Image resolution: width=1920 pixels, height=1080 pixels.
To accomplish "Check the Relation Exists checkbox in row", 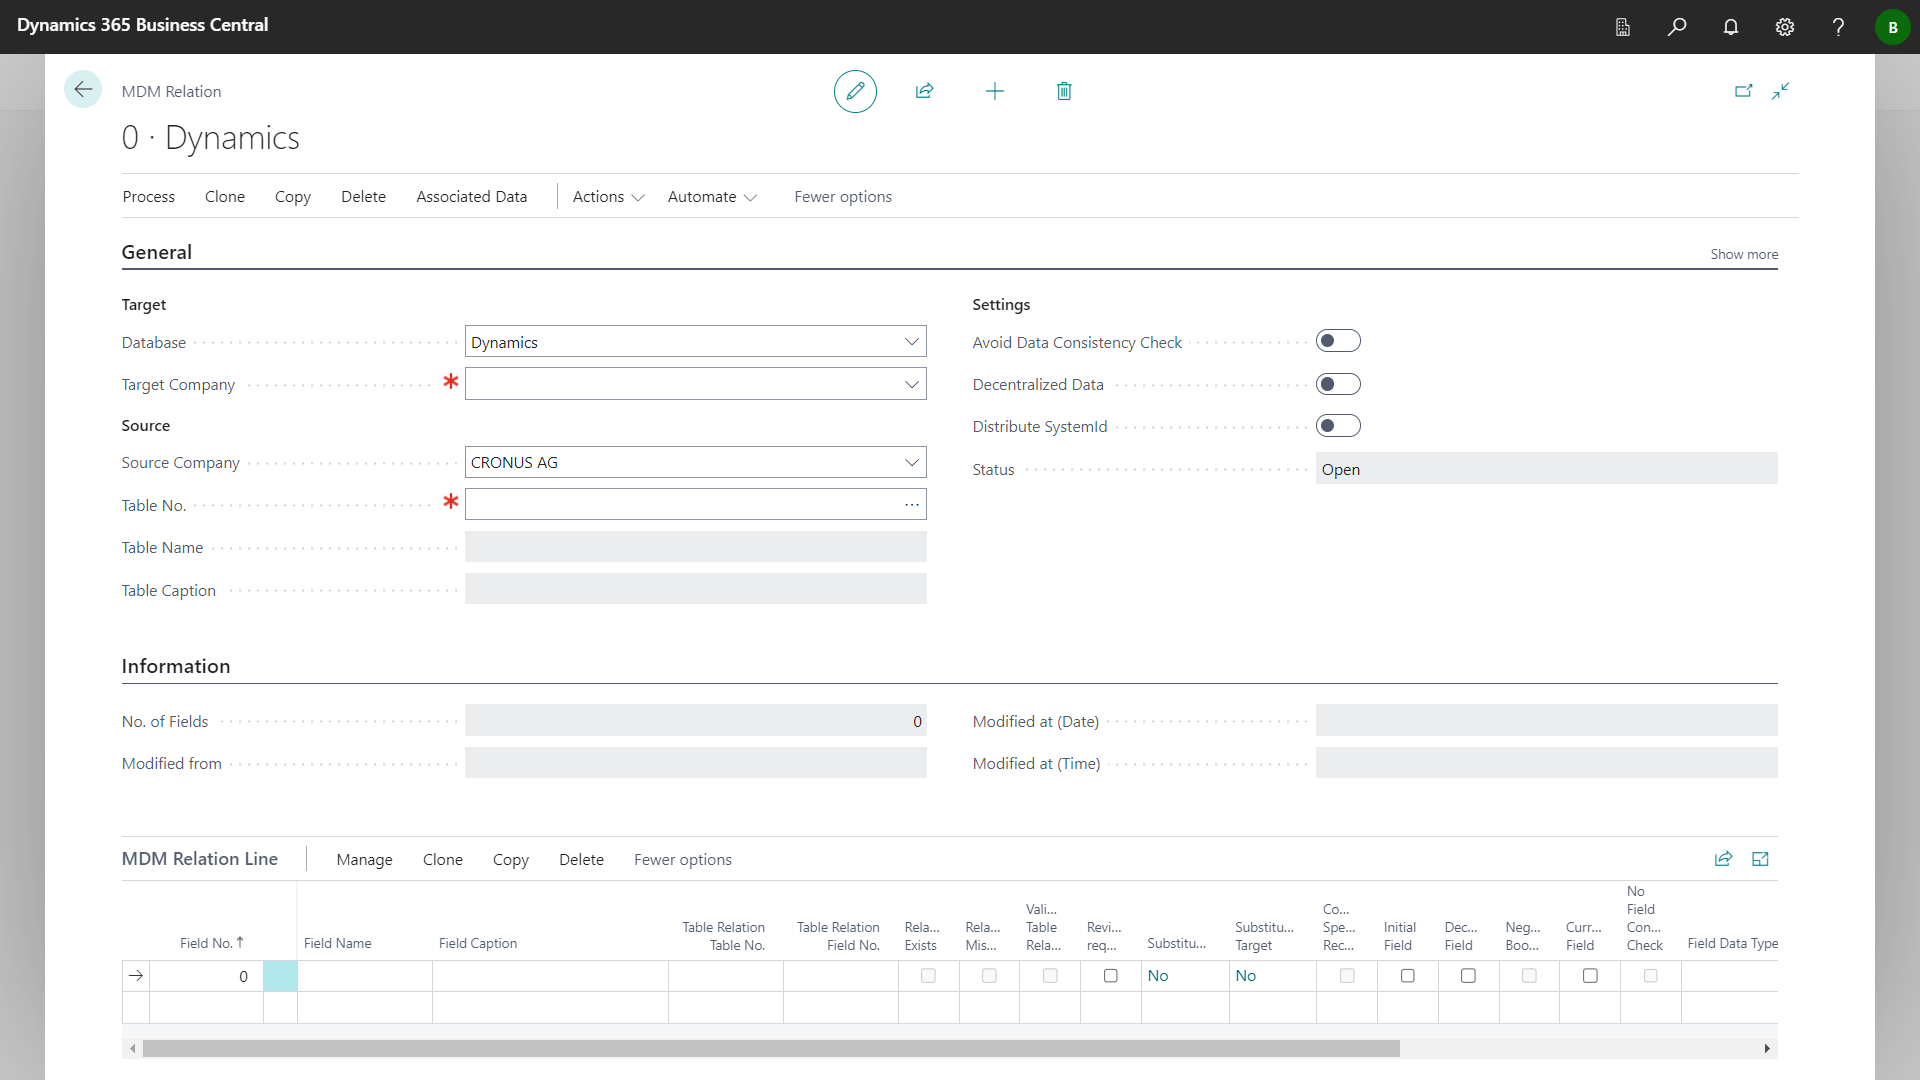I will 929,976.
